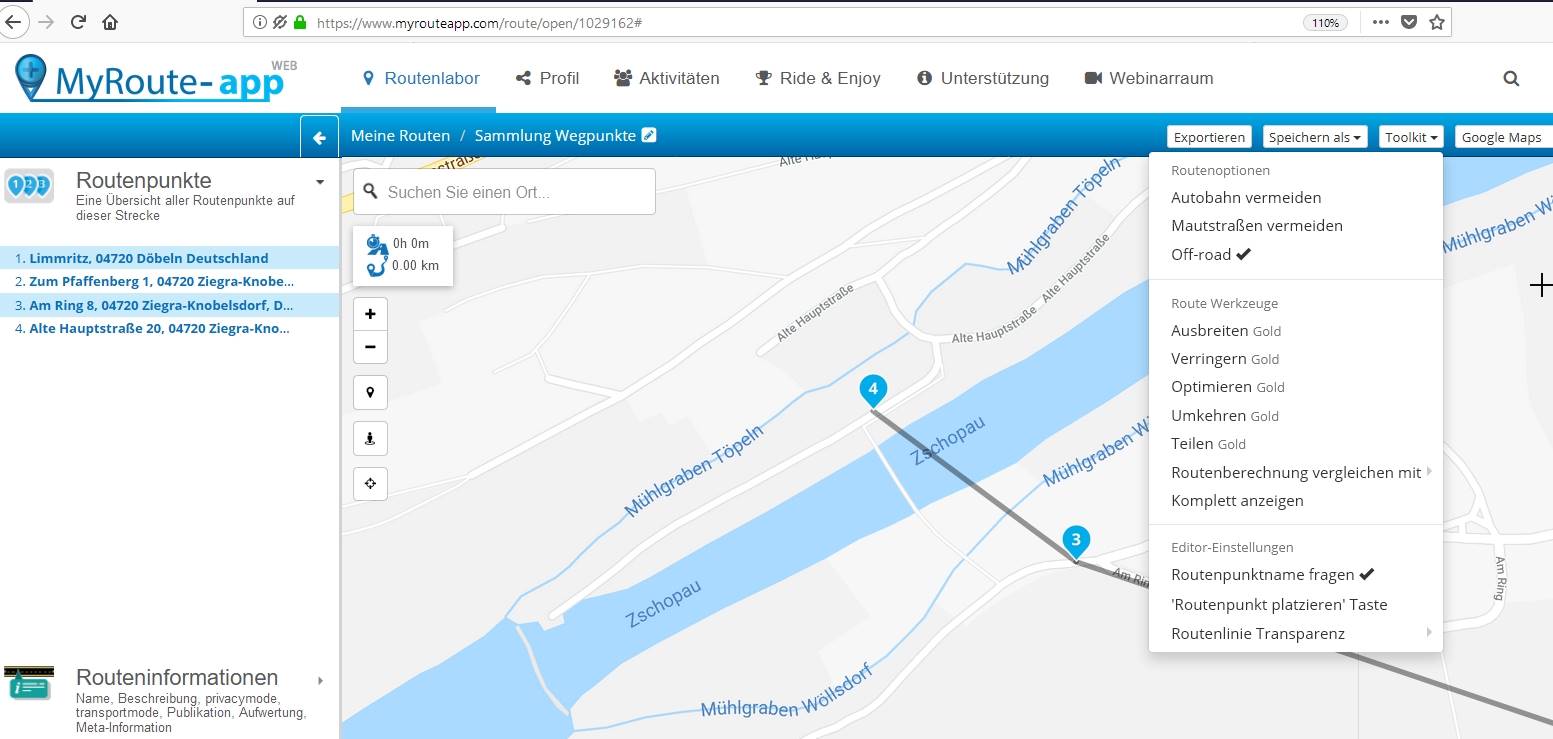Toggle the Off-road route option
Screen dimensions: 1553x739
[x=1210, y=255]
